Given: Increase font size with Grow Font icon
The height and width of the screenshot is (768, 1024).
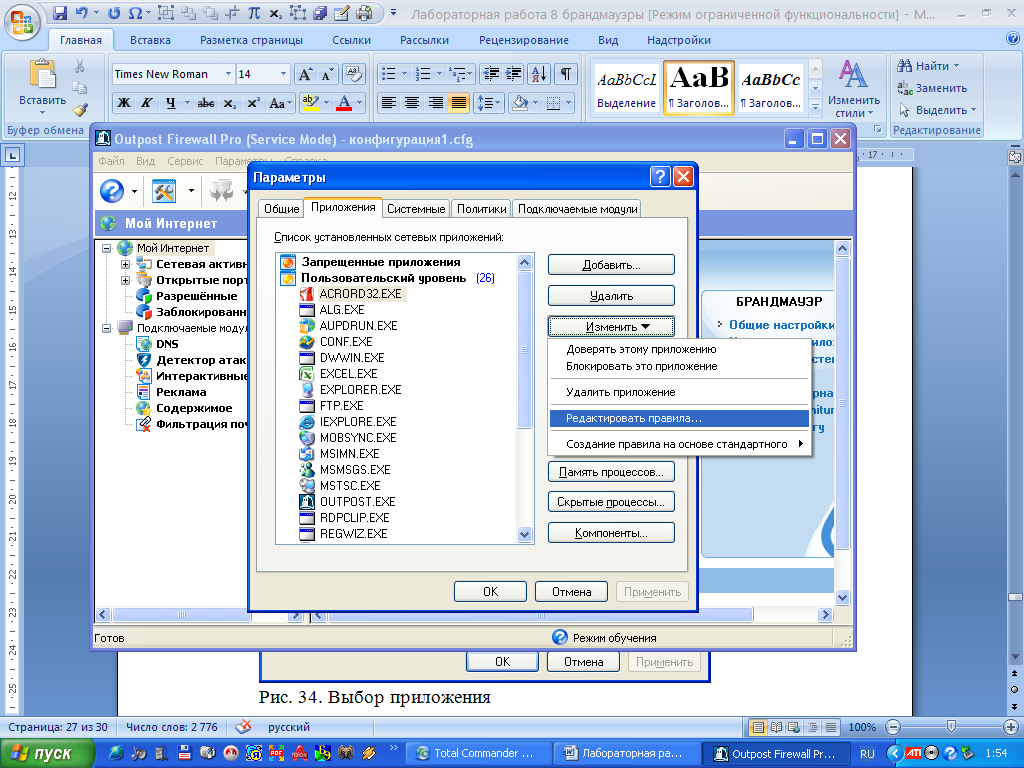Looking at the screenshot, I should [x=305, y=74].
